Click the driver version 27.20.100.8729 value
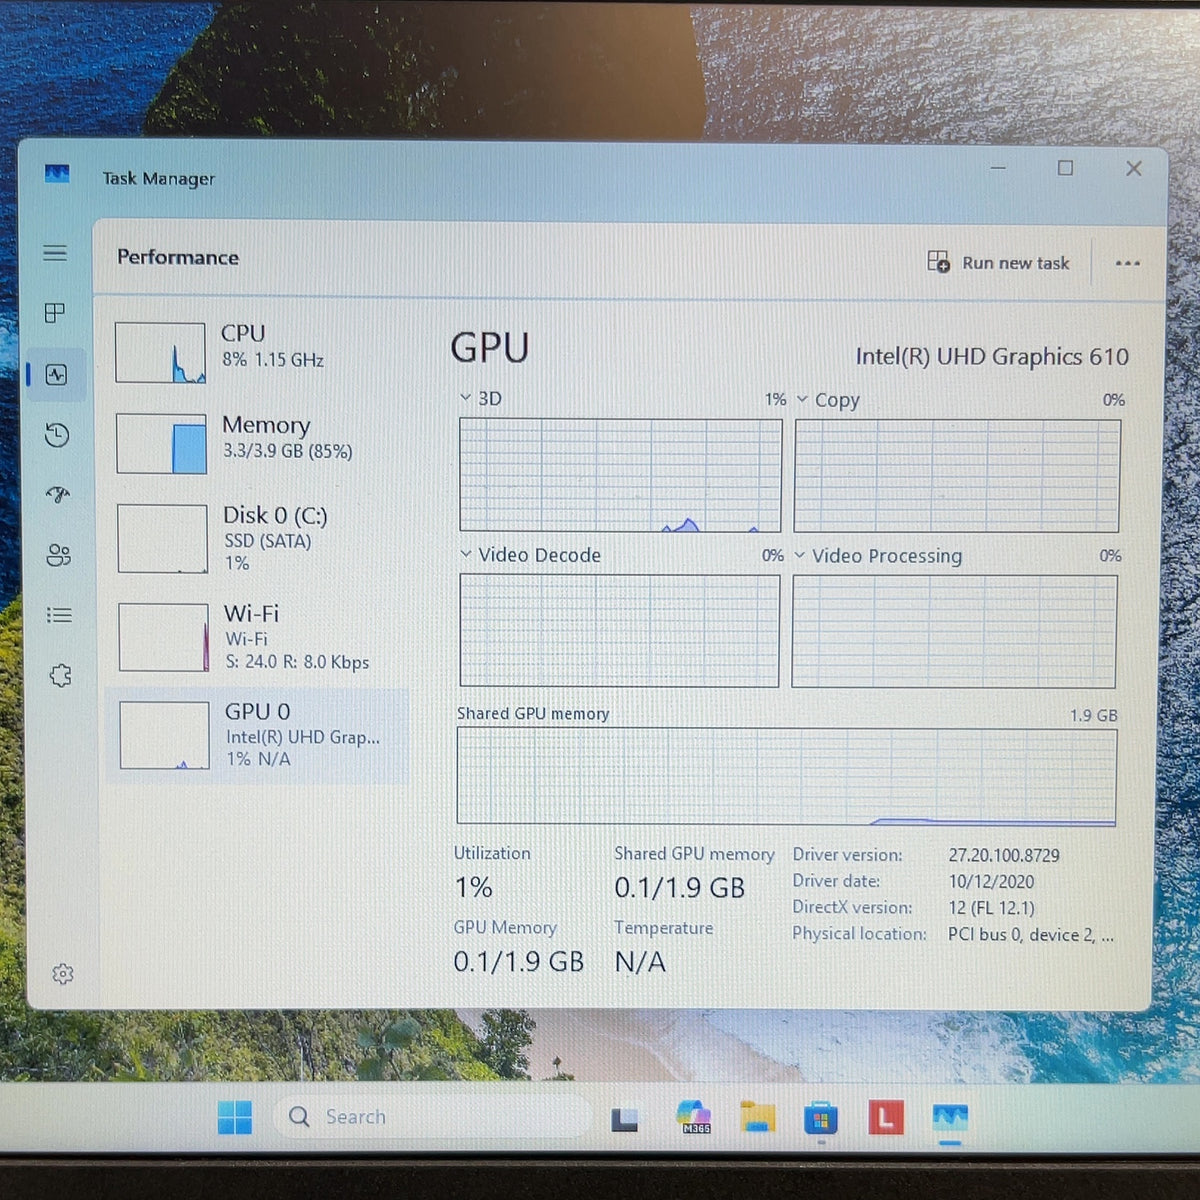 coord(1004,855)
